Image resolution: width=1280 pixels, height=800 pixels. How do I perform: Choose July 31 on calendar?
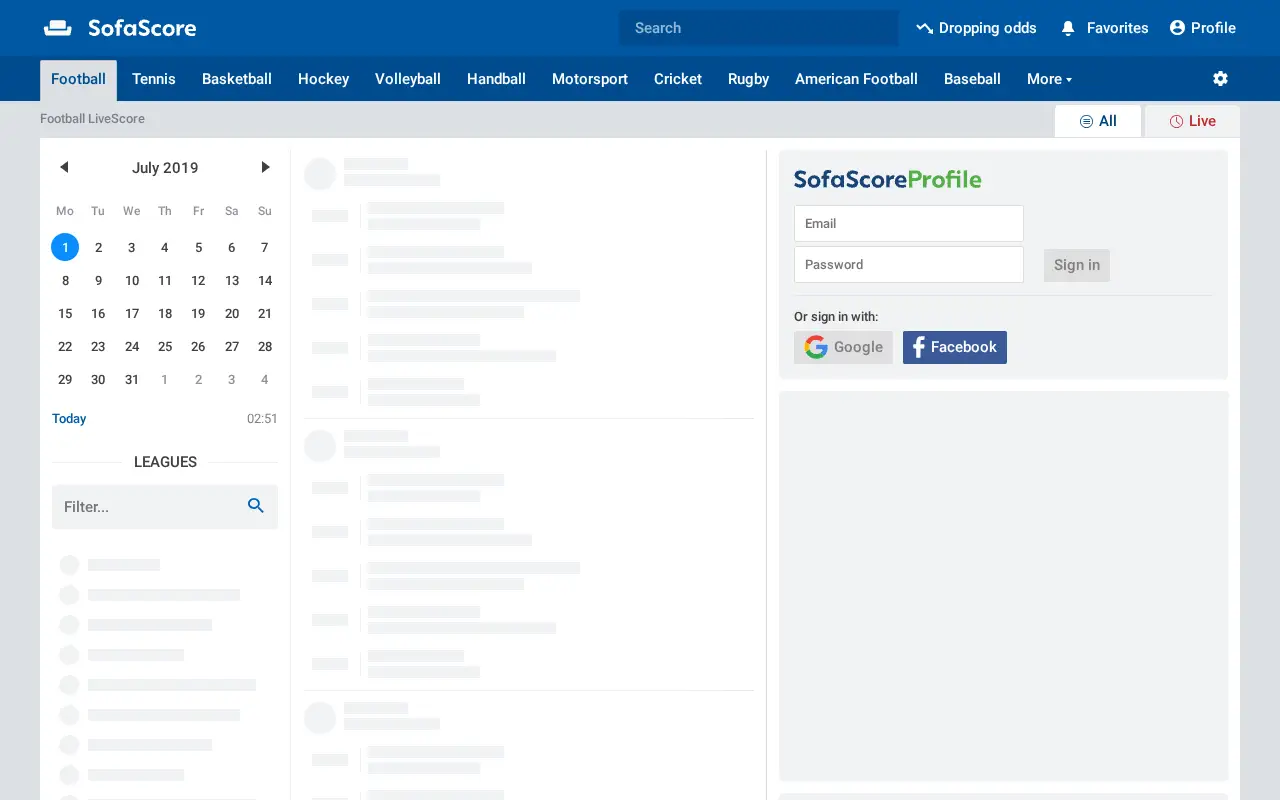tap(132, 379)
